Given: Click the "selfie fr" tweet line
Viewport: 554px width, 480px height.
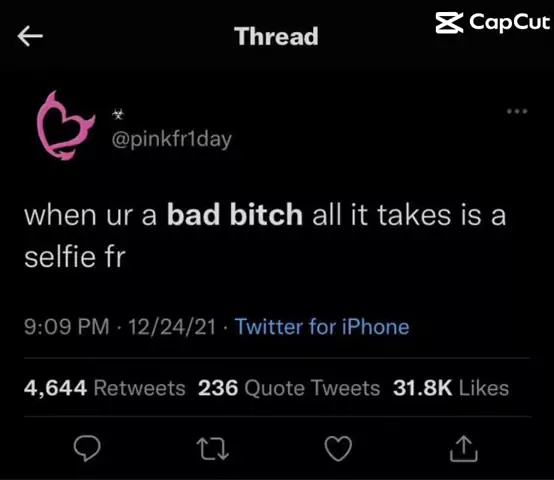Looking at the screenshot, I should [x=75, y=257].
